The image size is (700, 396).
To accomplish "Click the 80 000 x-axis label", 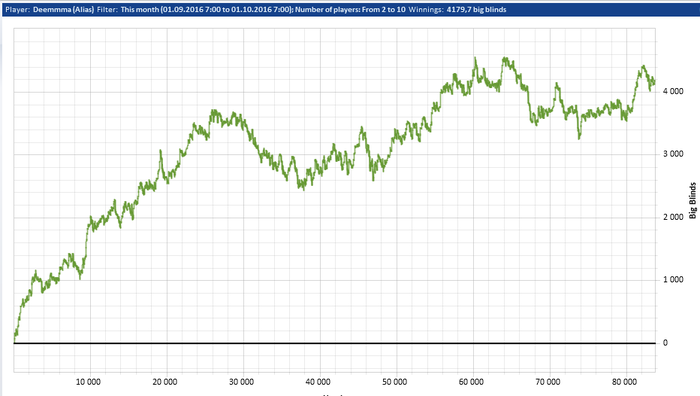I will [x=624, y=382].
